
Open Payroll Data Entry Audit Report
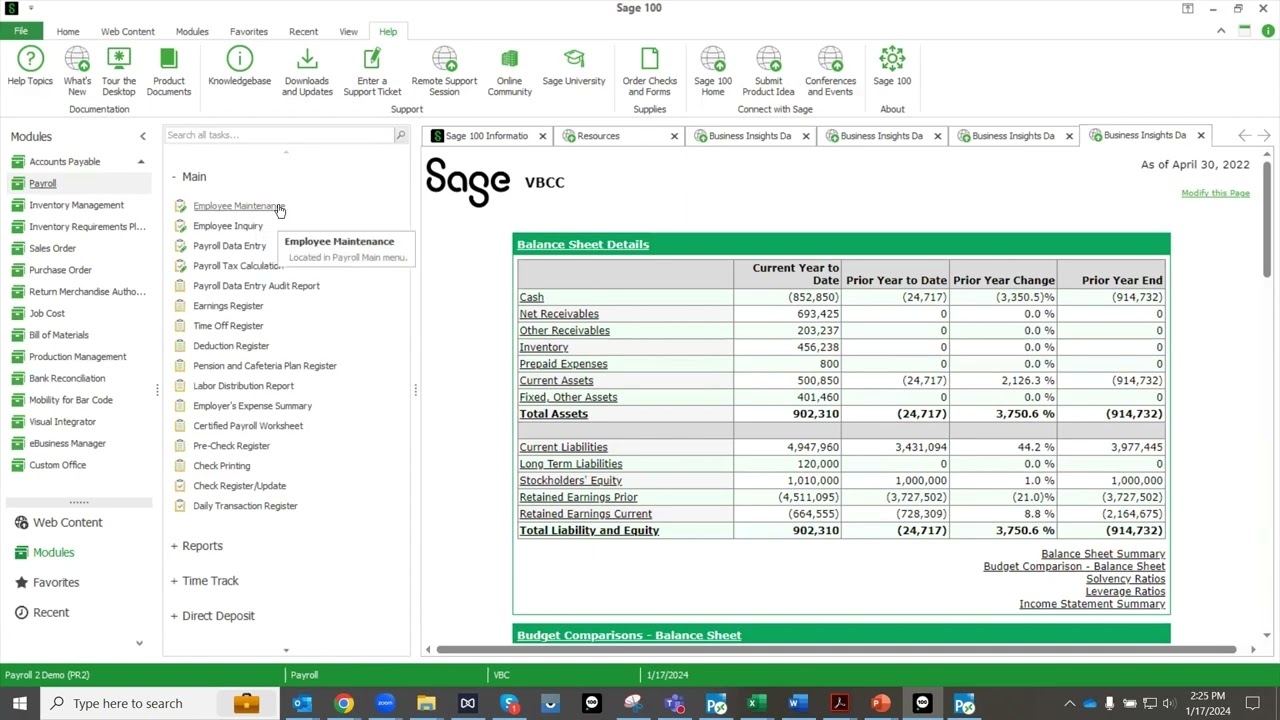point(256,286)
